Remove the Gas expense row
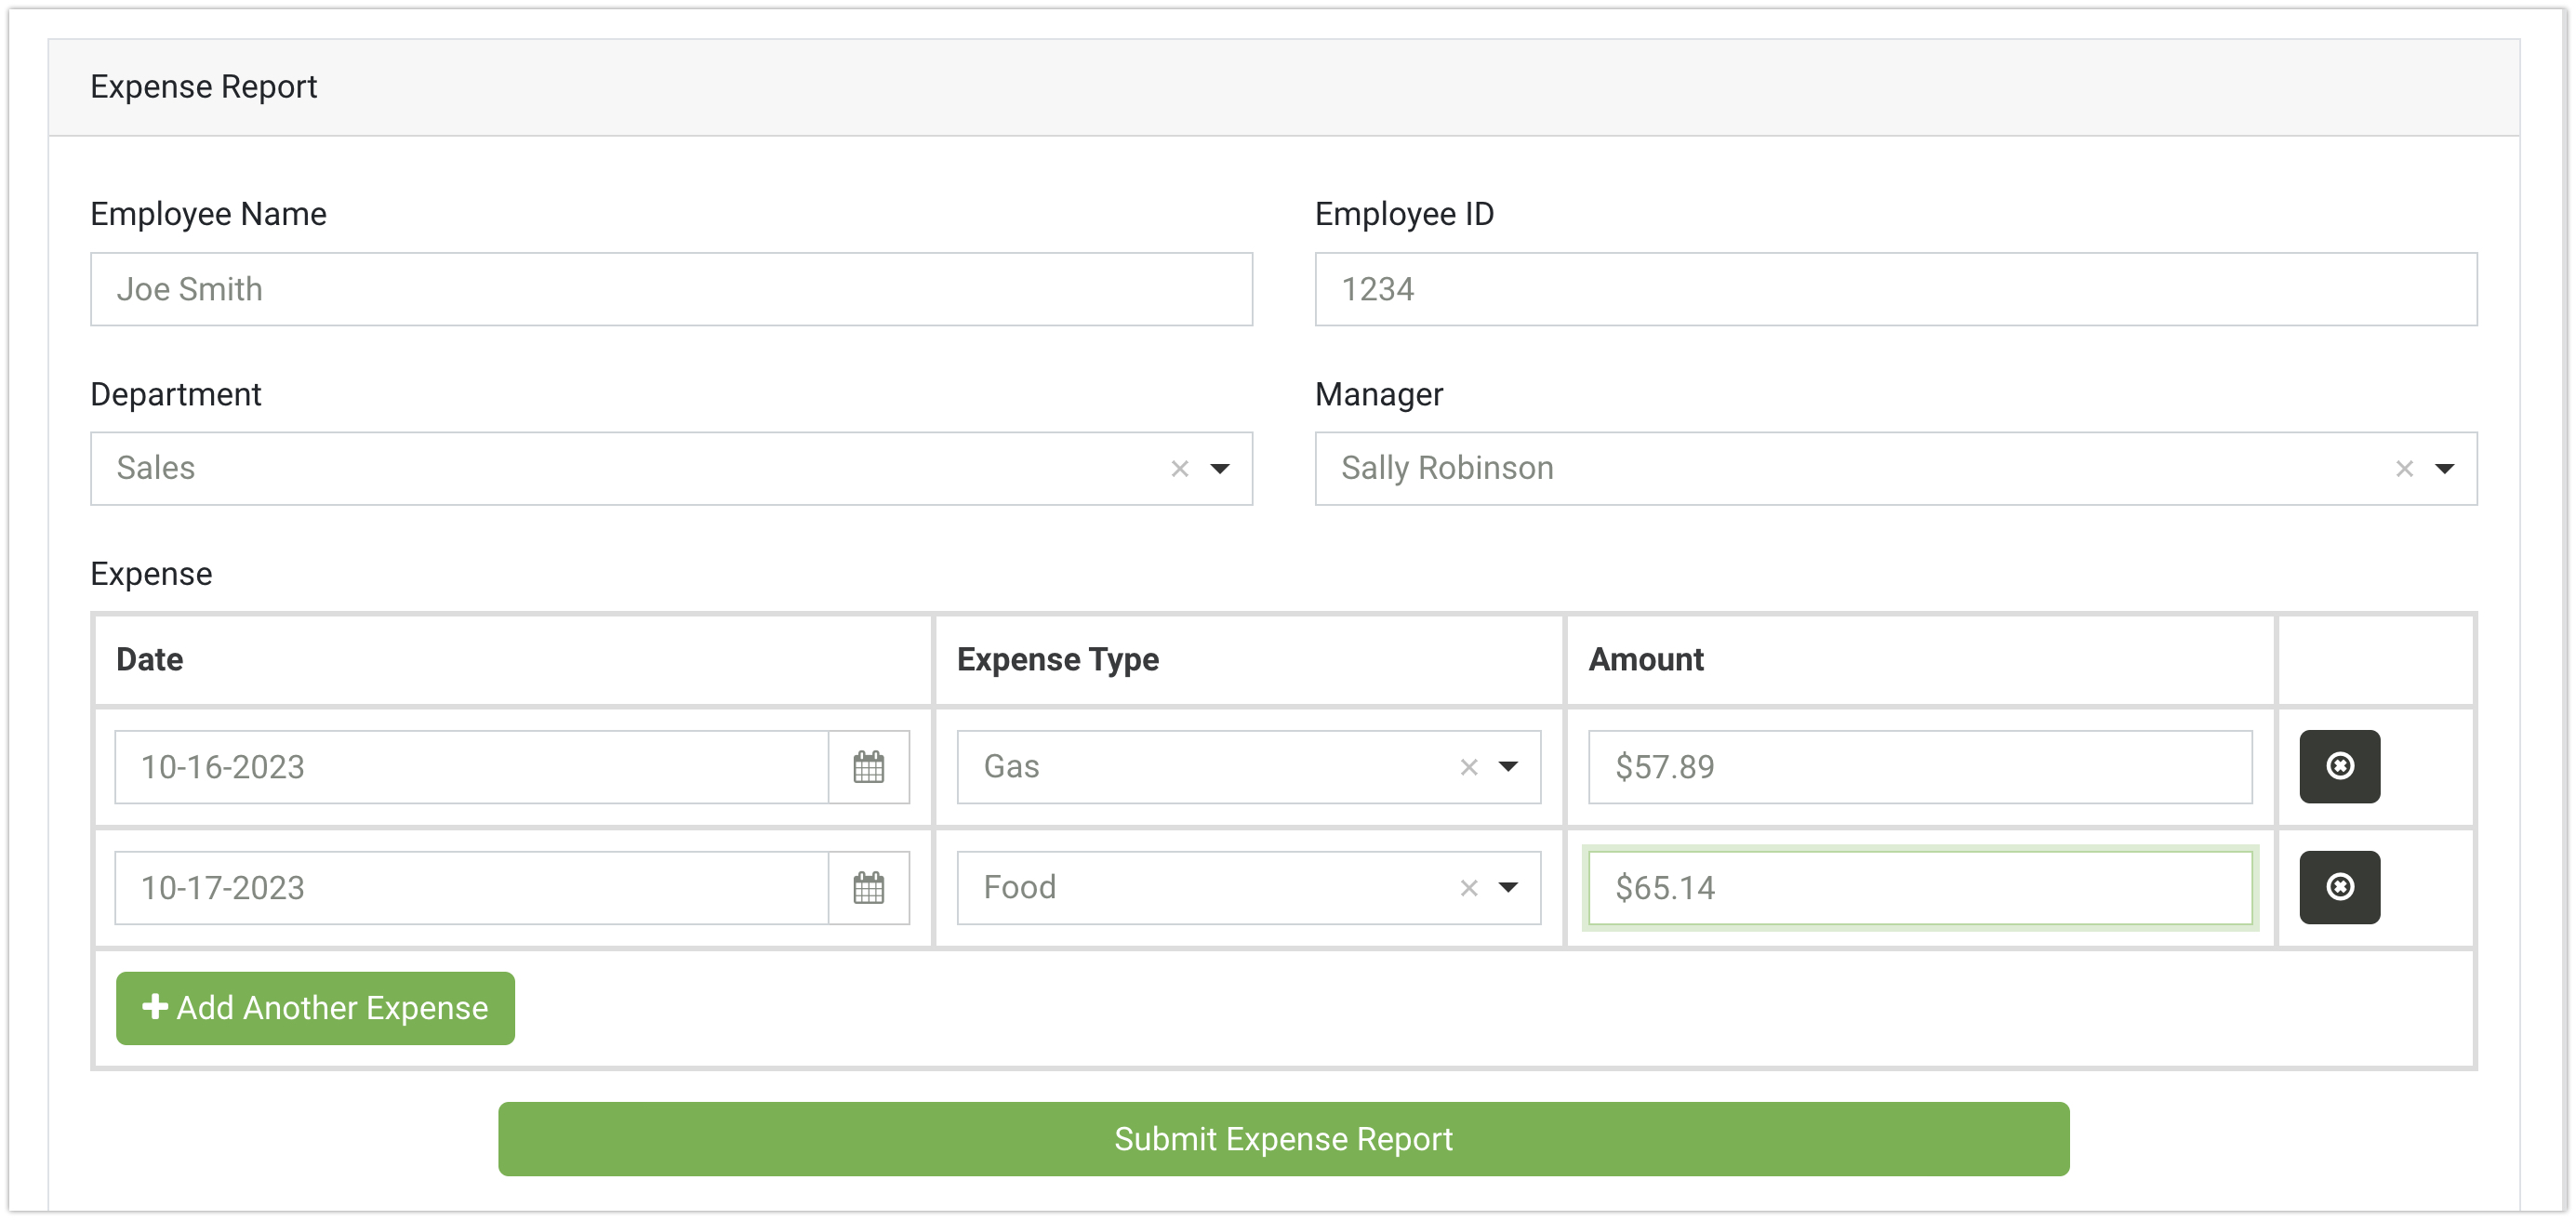Viewport: 2576px width, 1220px height. (x=2339, y=767)
